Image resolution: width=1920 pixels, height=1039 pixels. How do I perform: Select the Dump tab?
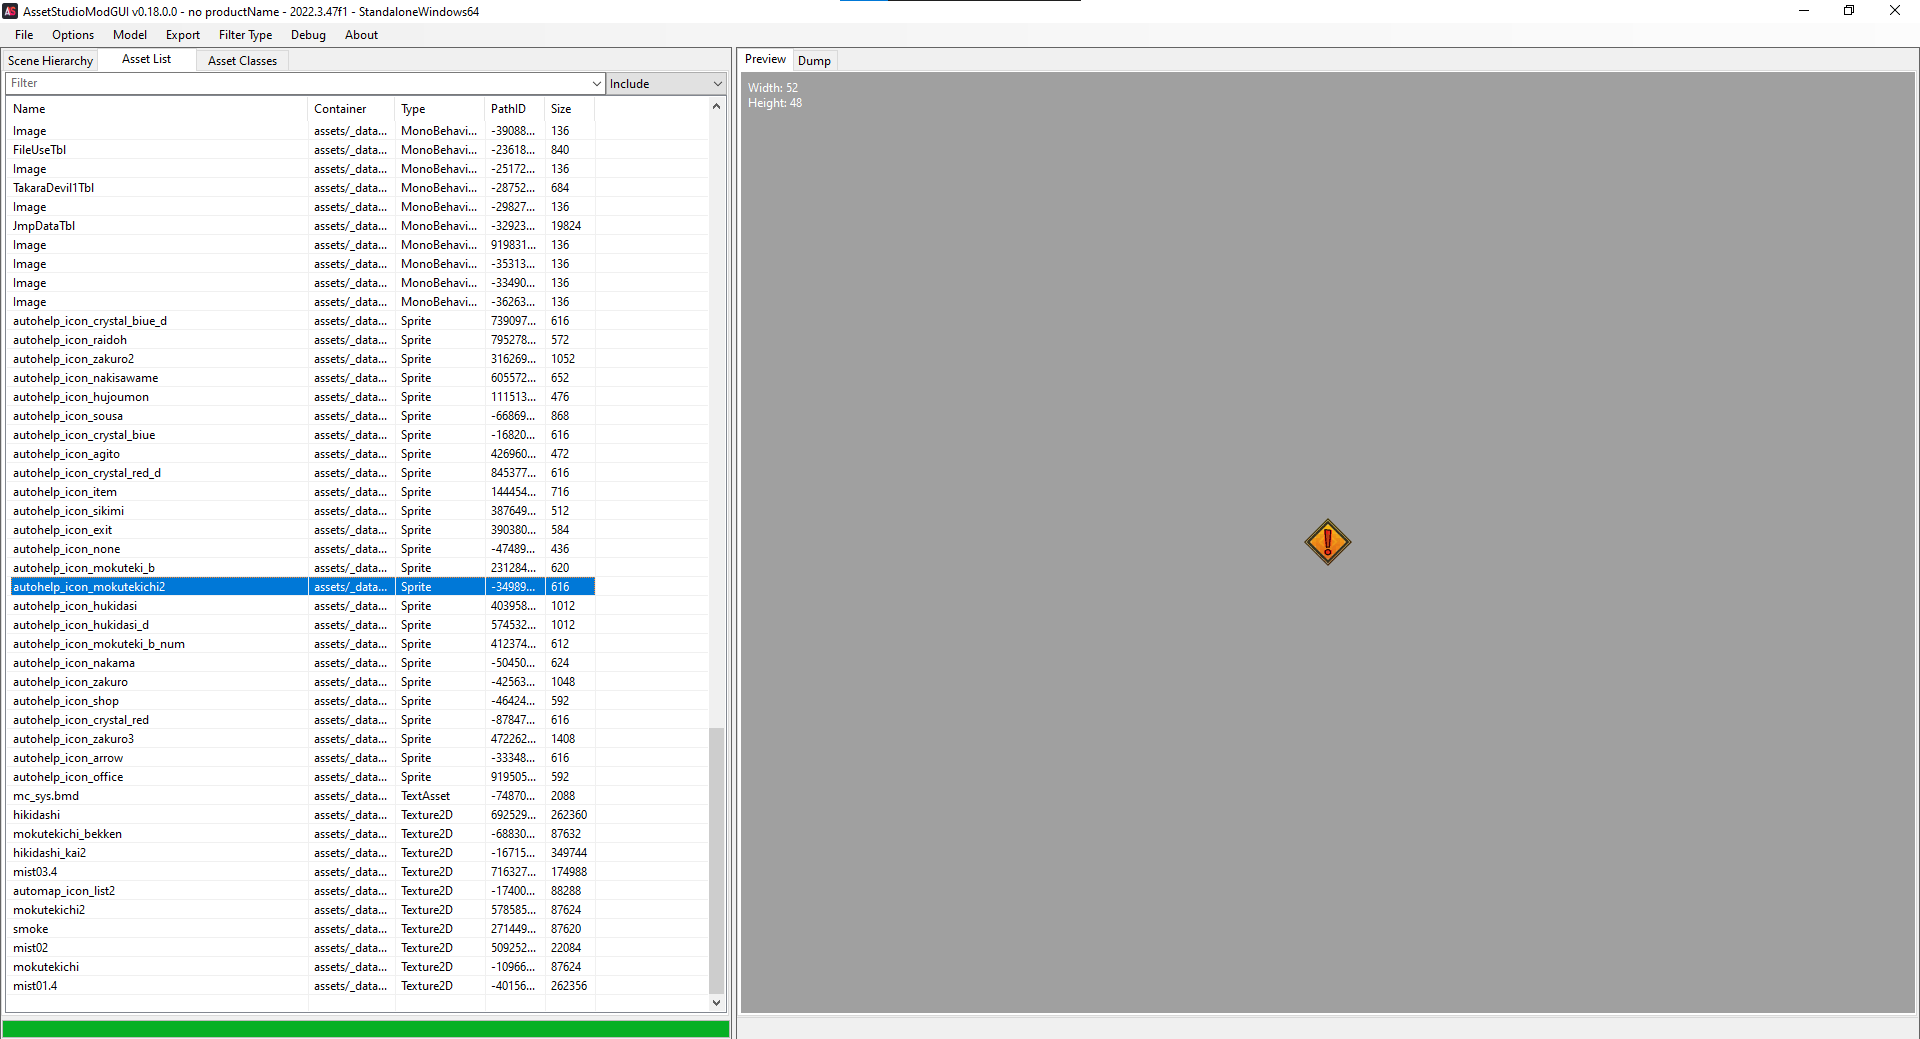click(x=814, y=61)
